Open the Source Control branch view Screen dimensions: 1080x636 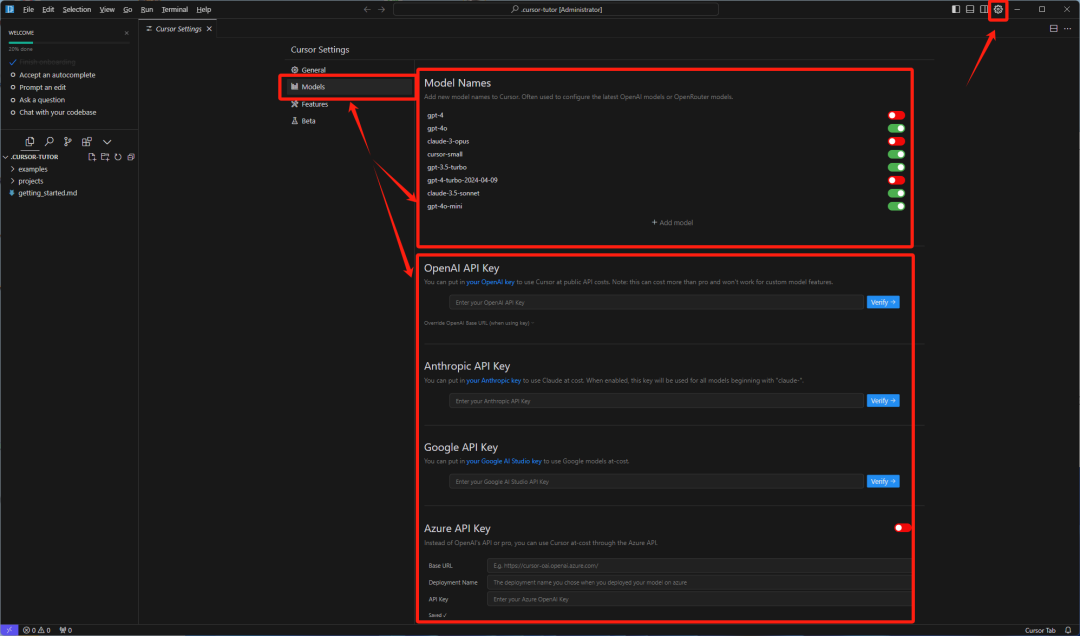tap(68, 142)
